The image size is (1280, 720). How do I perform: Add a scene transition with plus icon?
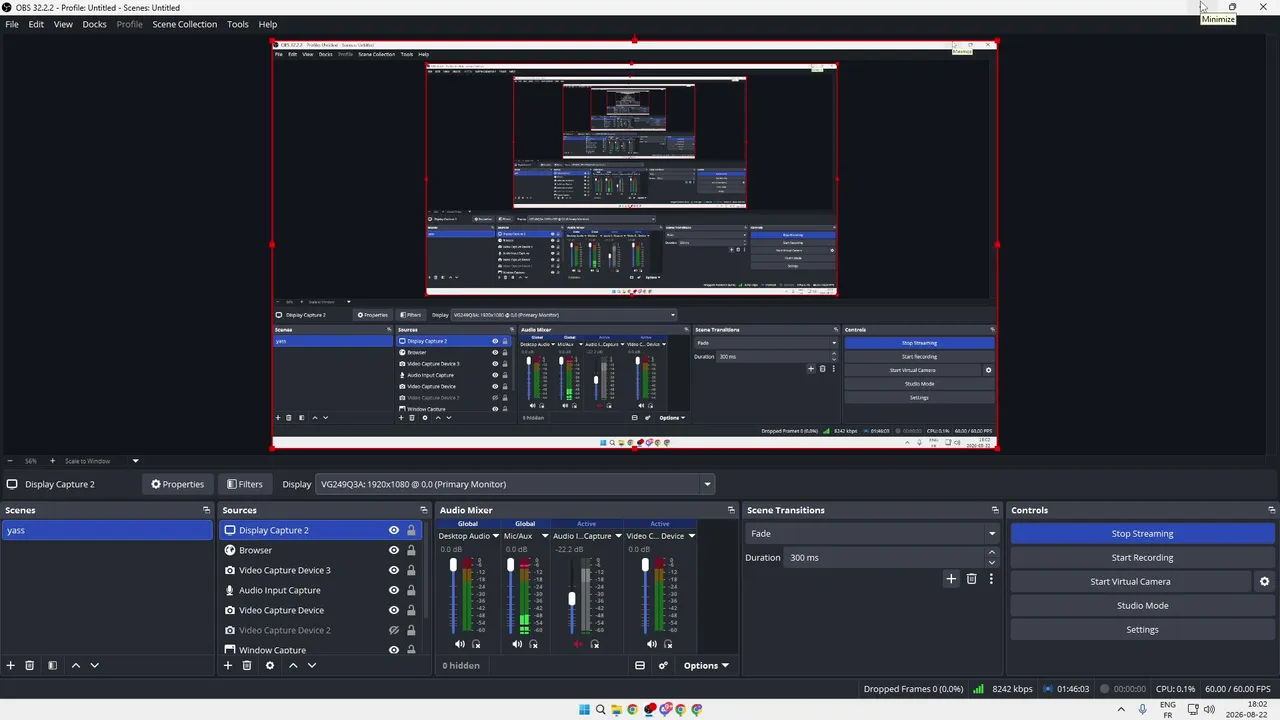951,578
